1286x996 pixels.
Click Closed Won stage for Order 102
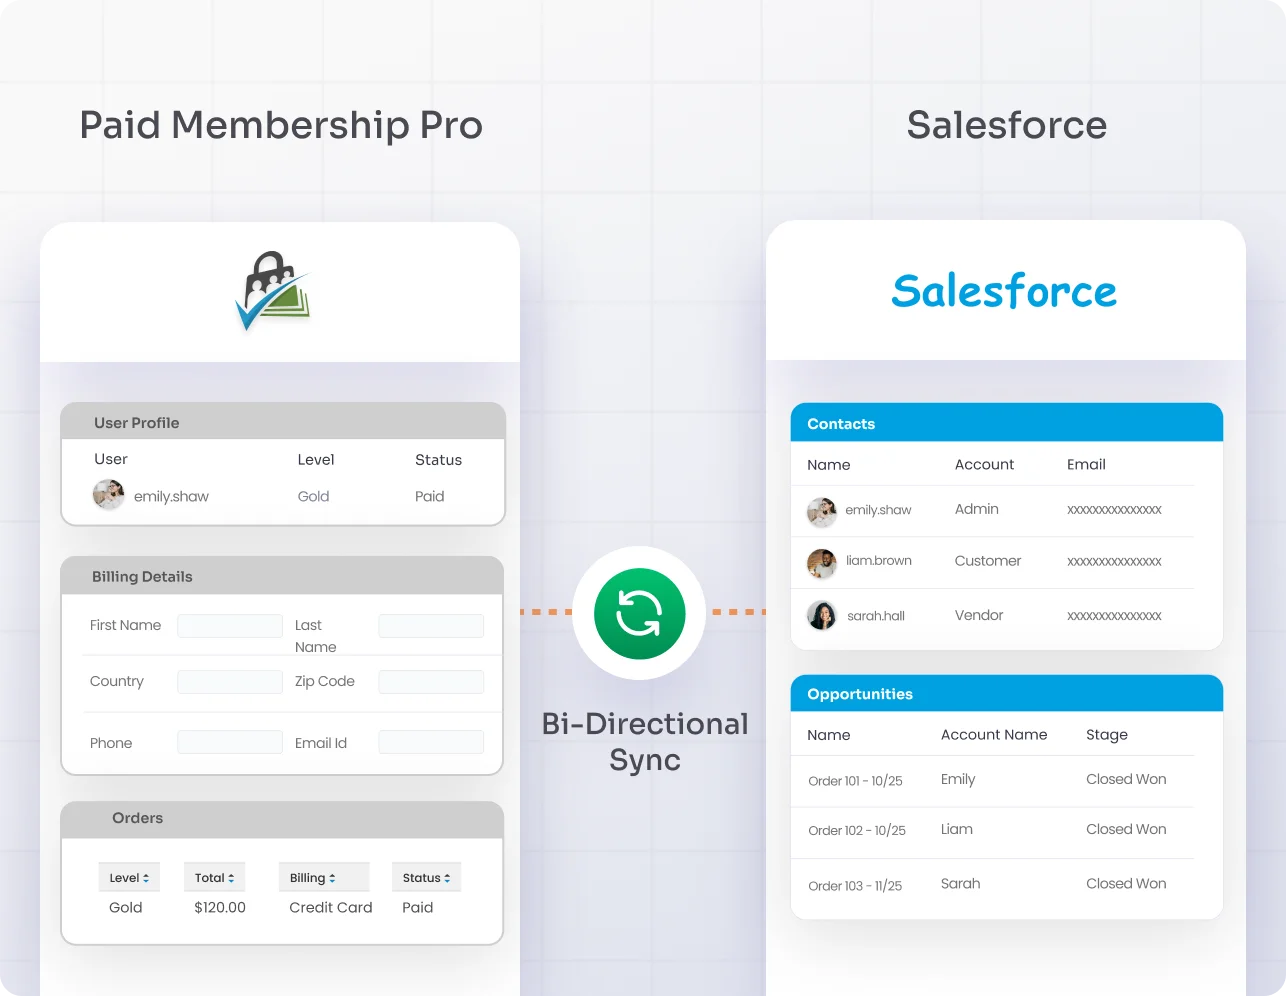(1126, 829)
